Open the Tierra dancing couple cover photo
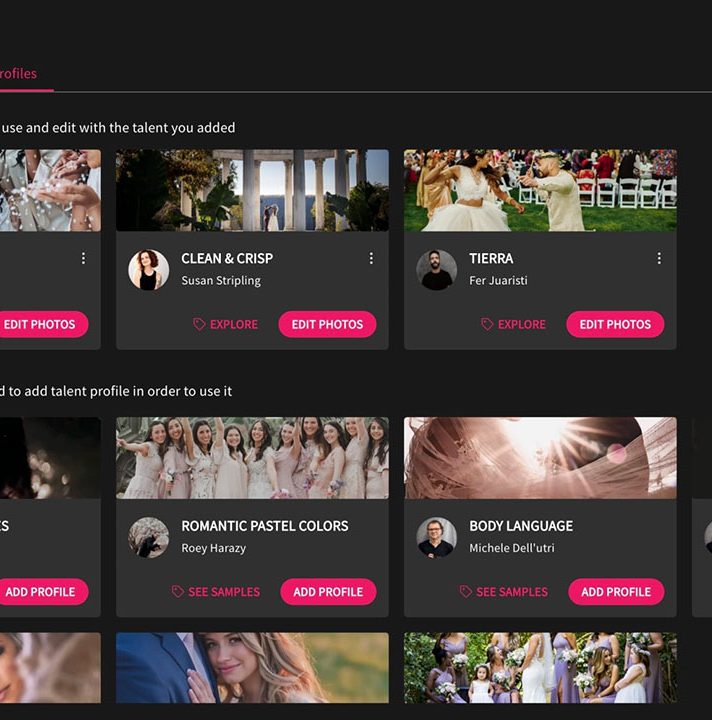The image size is (712, 720). [x=540, y=190]
